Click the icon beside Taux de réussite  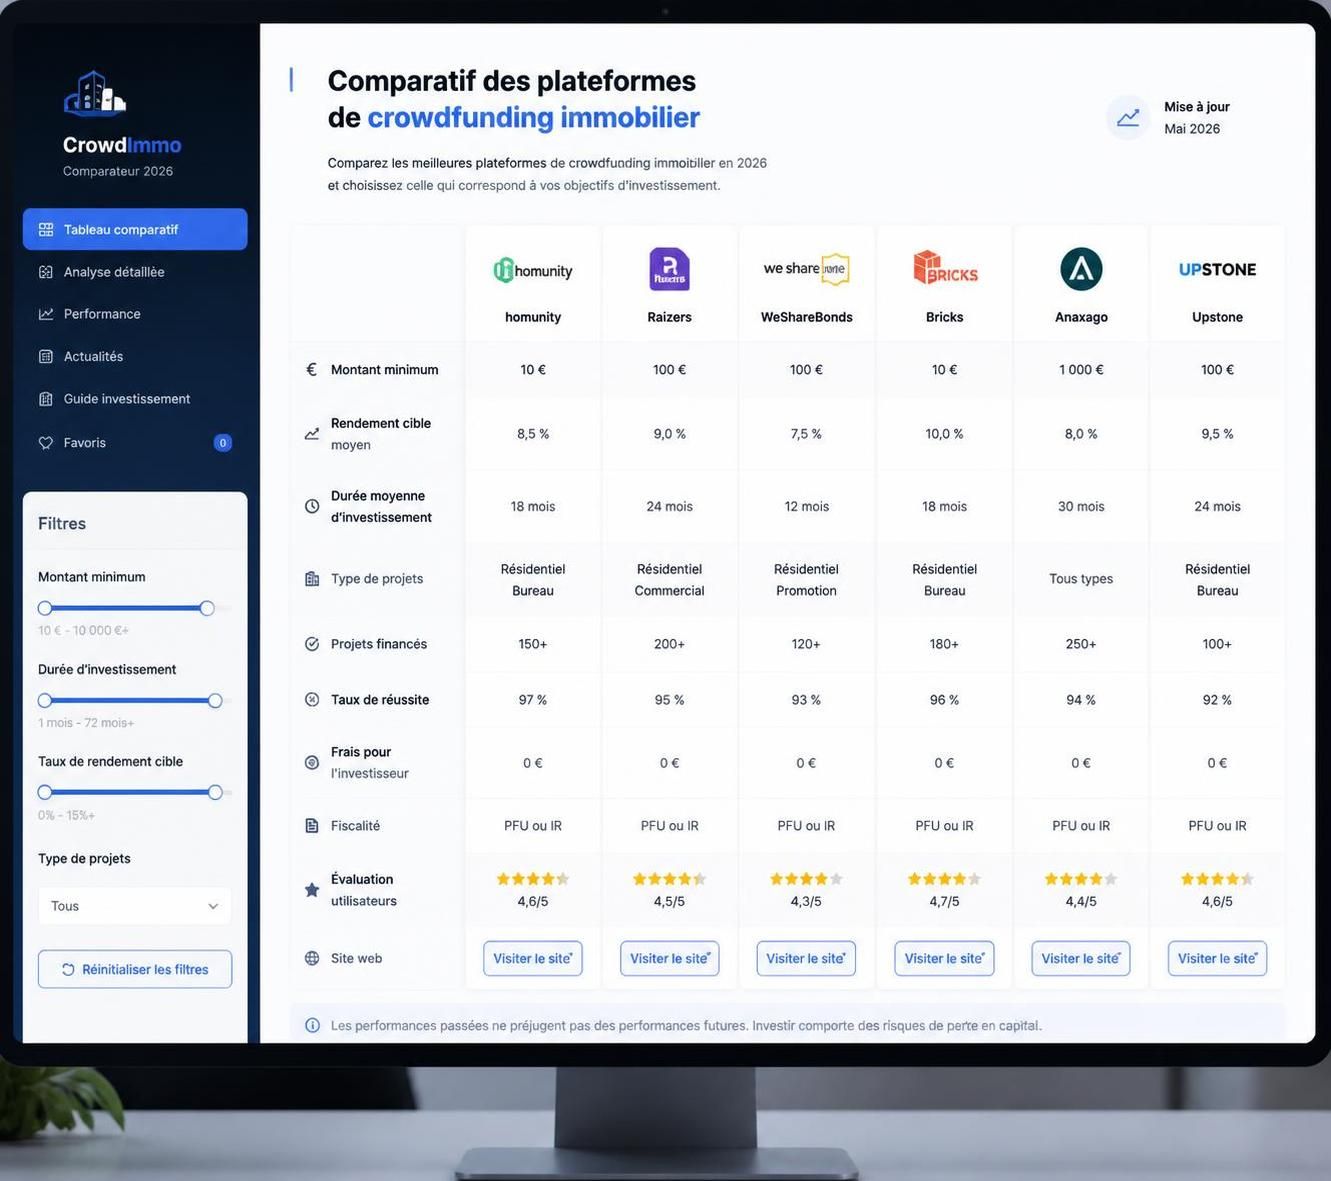click(x=312, y=700)
